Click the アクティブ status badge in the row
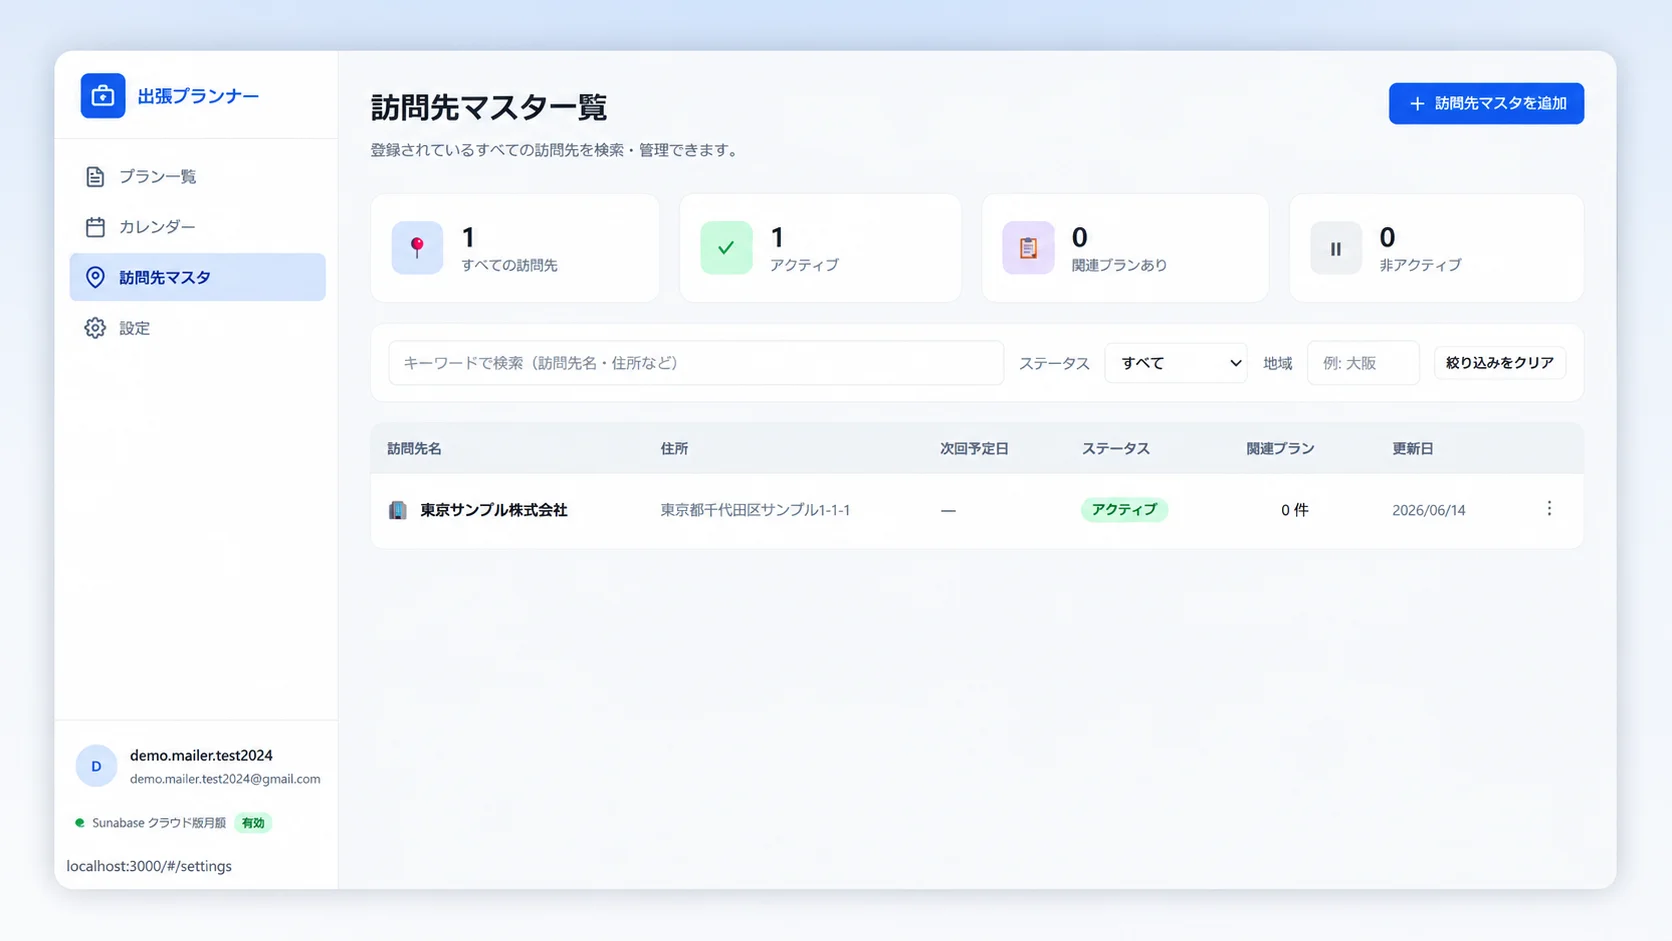1672x941 pixels. pos(1124,510)
